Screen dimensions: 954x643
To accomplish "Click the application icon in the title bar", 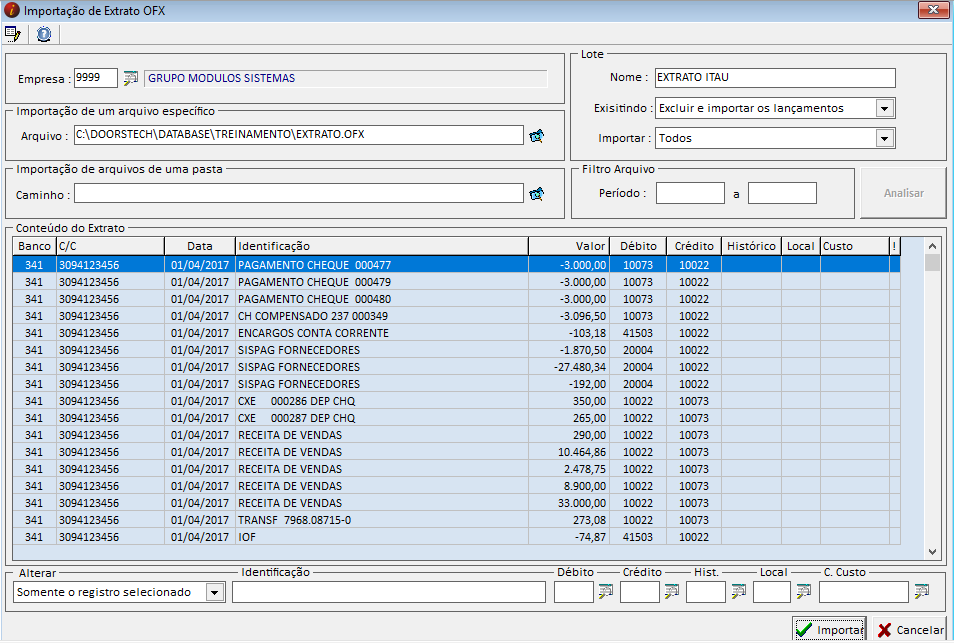I will [12, 10].
